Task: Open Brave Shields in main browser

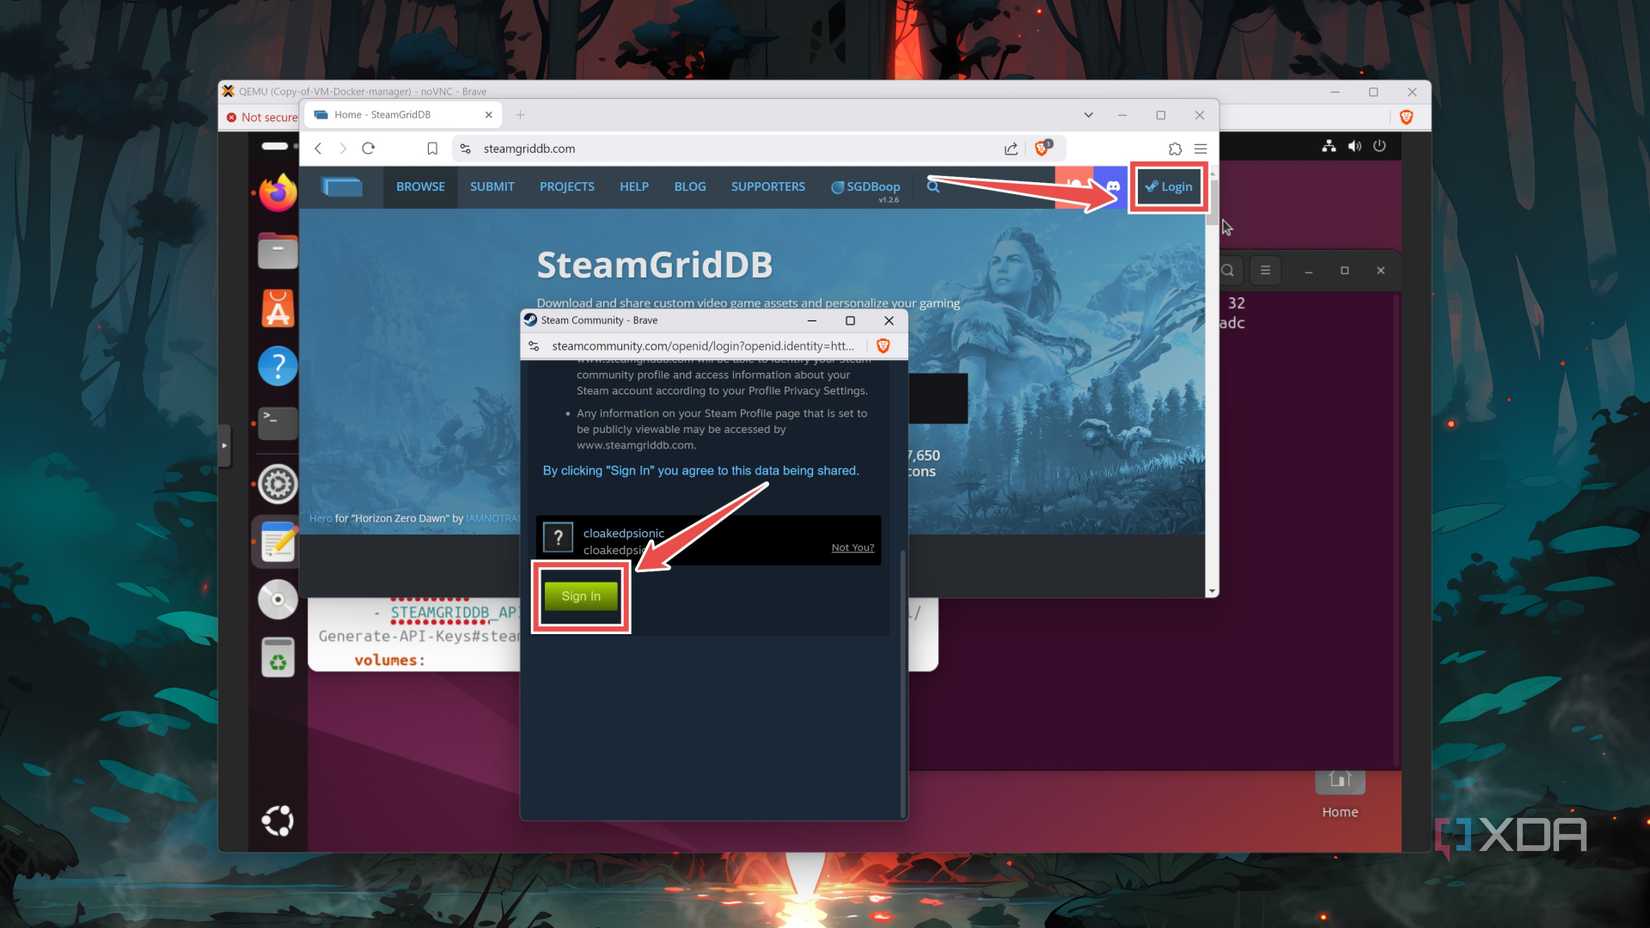Action: coord(1042,148)
